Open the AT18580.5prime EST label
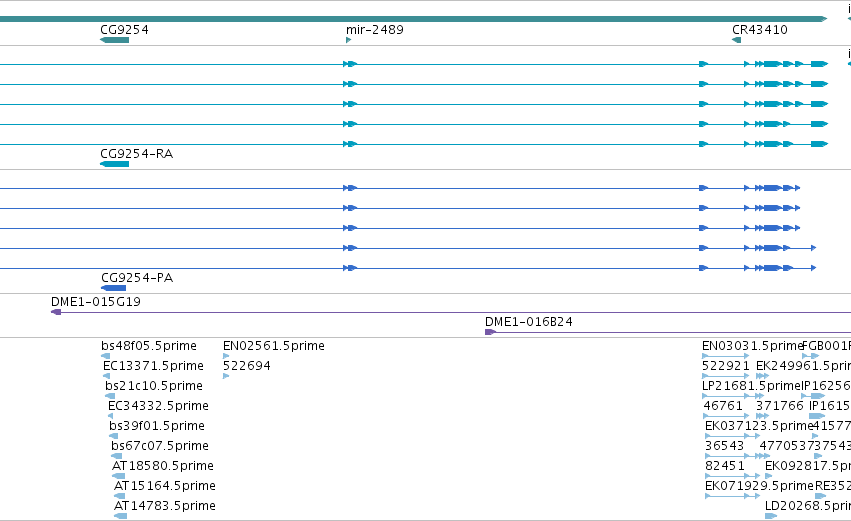 point(163,466)
